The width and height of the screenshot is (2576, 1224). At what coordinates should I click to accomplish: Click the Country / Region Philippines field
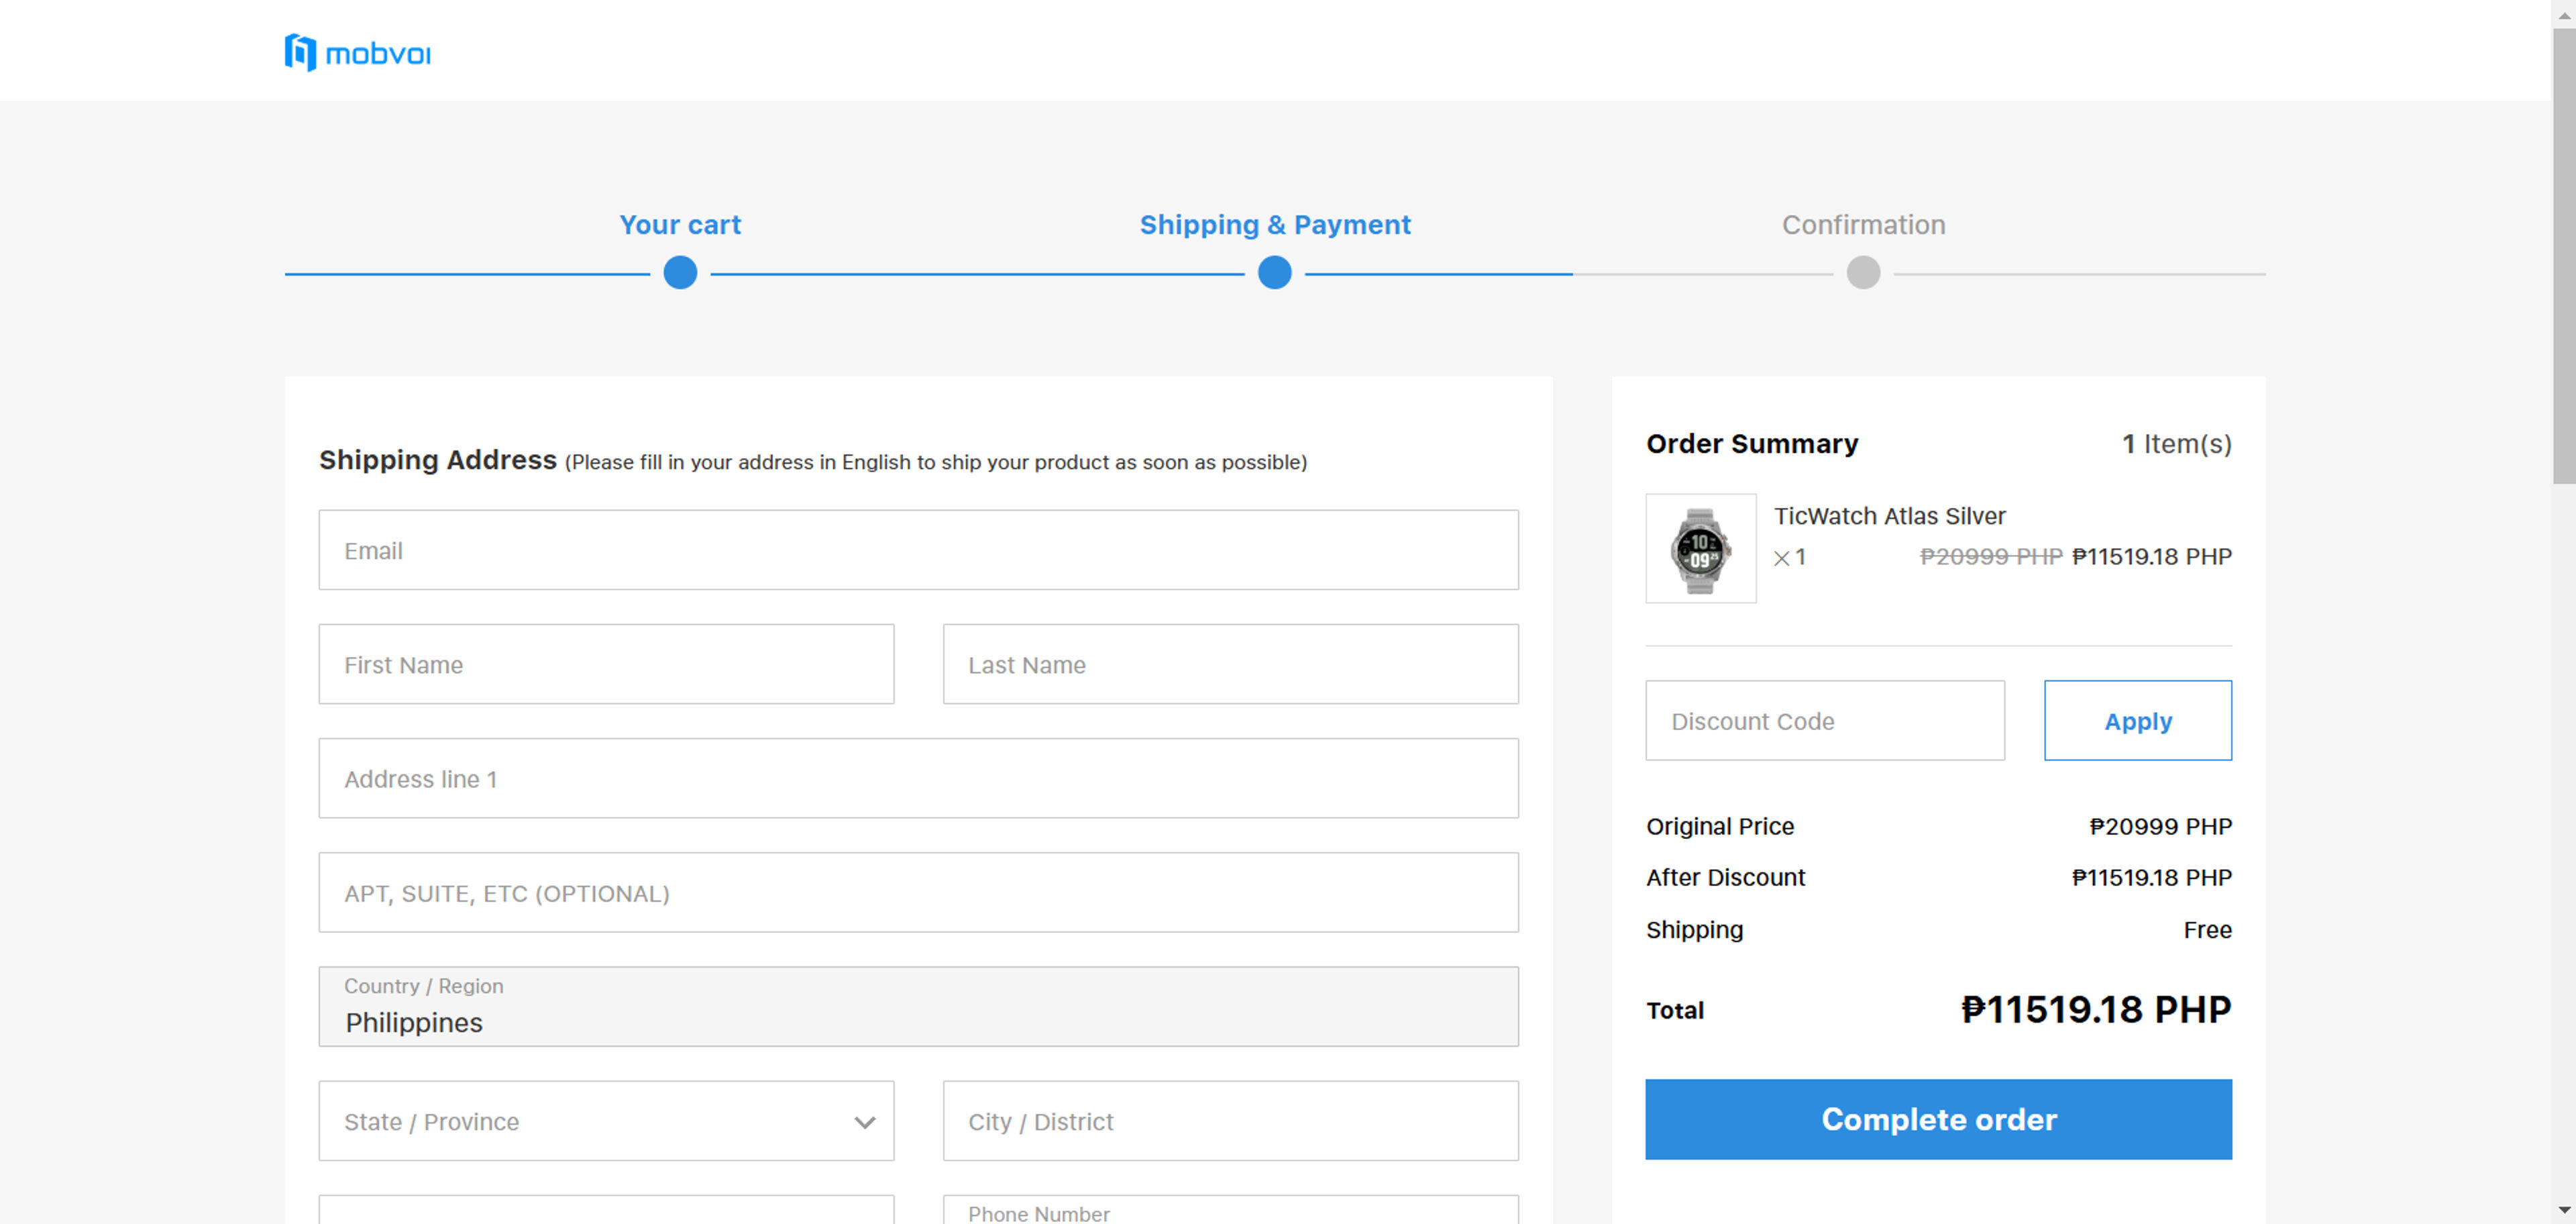(x=918, y=1006)
